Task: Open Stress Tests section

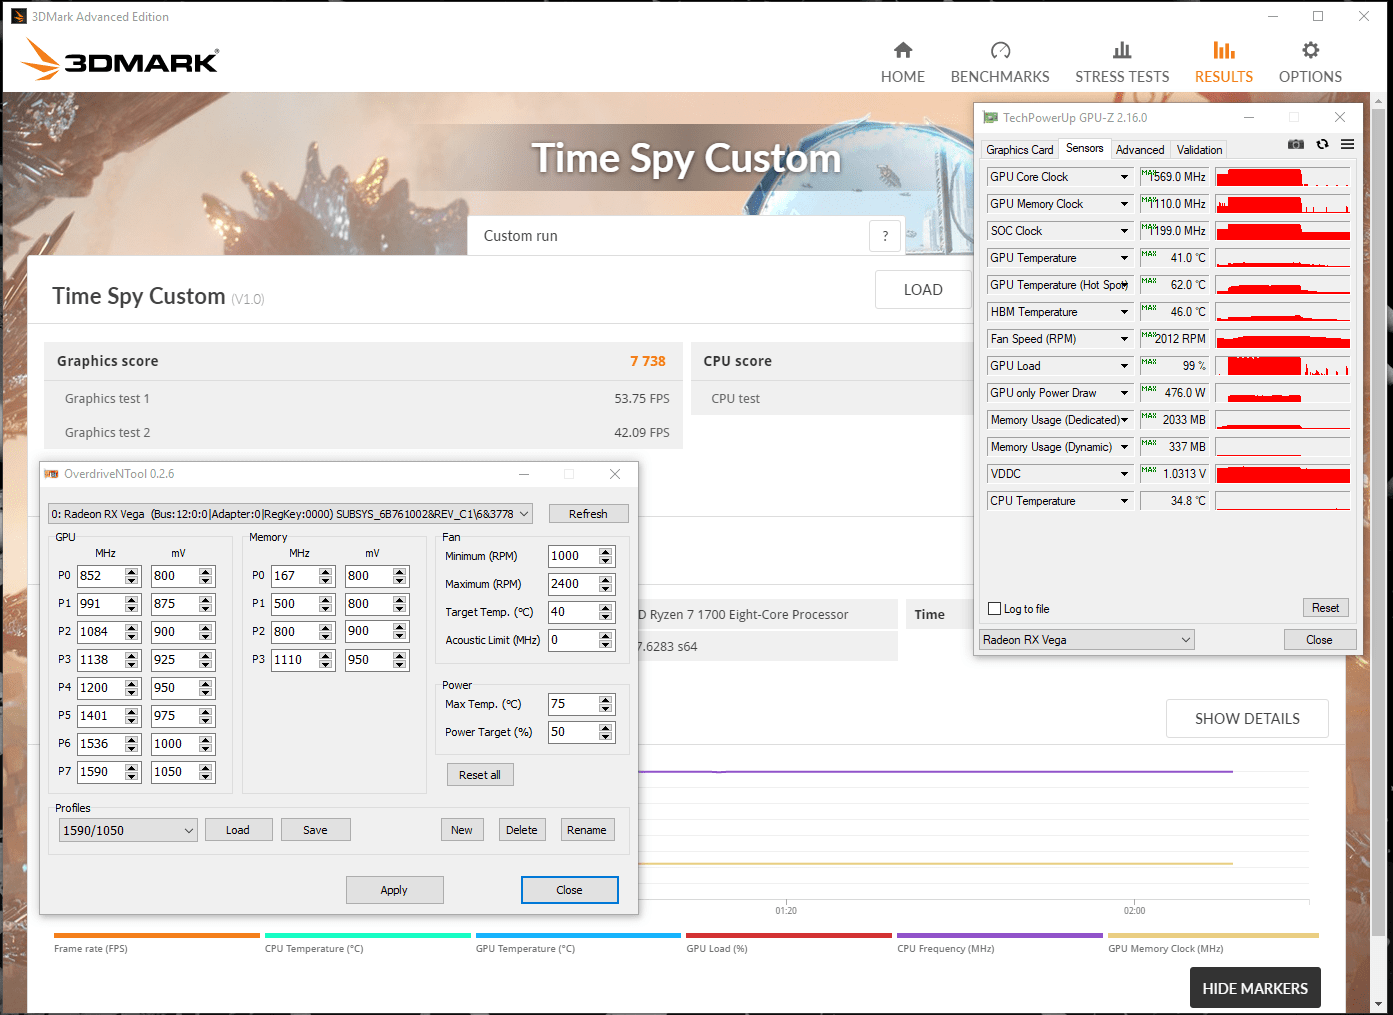Action: 1122,62
